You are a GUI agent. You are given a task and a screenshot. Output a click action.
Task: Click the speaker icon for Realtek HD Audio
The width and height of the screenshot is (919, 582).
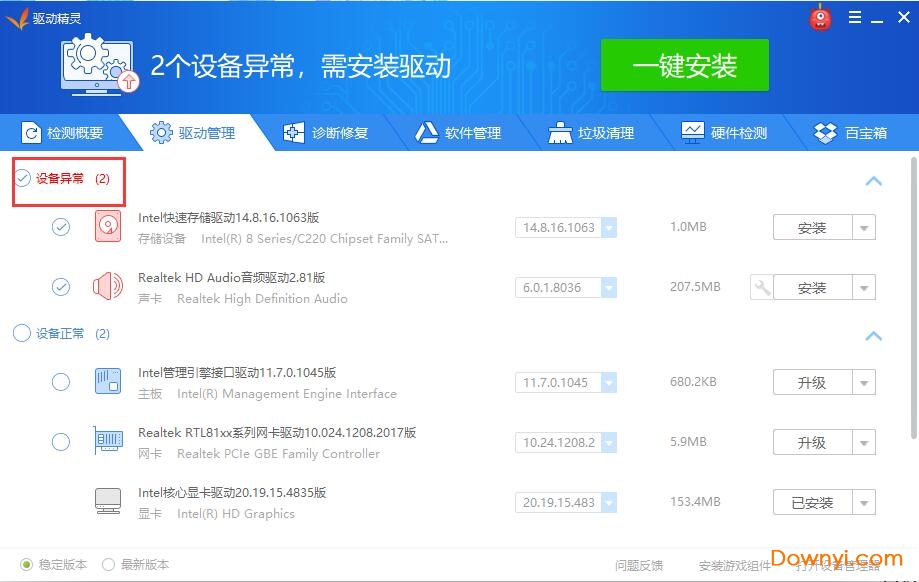click(107, 286)
